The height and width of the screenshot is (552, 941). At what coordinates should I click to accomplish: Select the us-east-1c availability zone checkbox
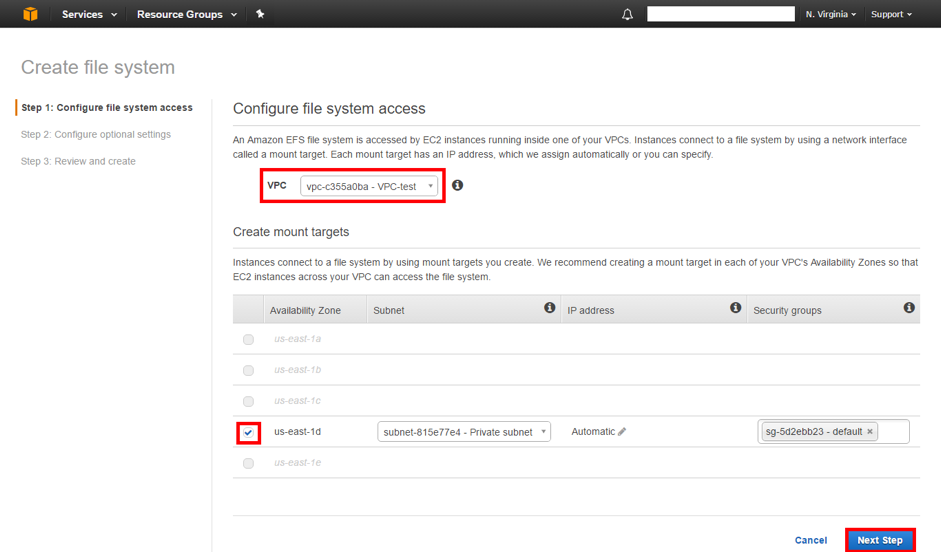tap(248, 401)
